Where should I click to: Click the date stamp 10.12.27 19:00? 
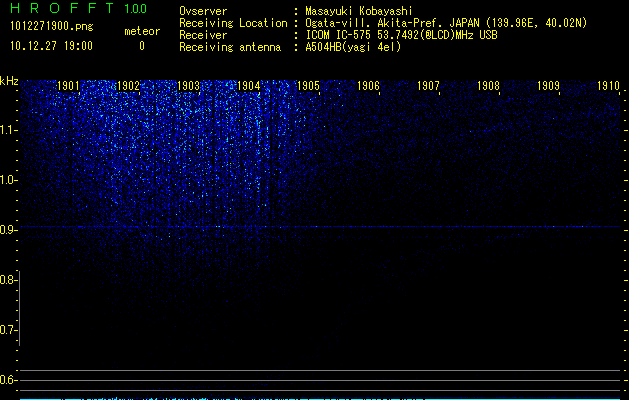(x=51, y=46)
